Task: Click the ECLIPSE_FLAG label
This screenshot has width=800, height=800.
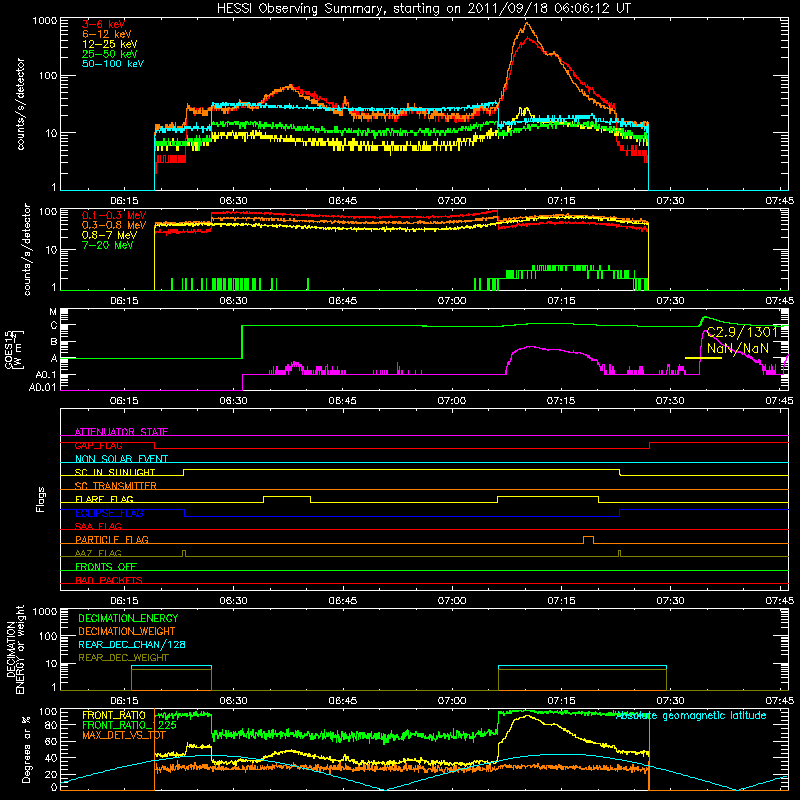Action: point(109,513)
